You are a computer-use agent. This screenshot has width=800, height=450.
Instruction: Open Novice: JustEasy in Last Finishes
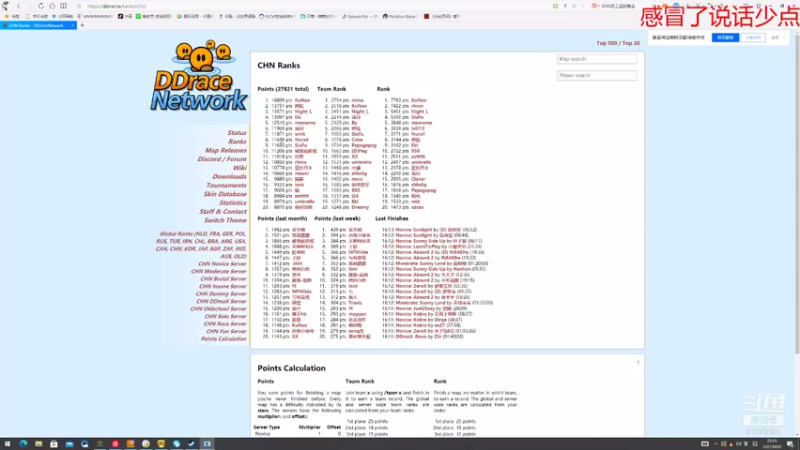pyautogui.click(x=415, y=309)
